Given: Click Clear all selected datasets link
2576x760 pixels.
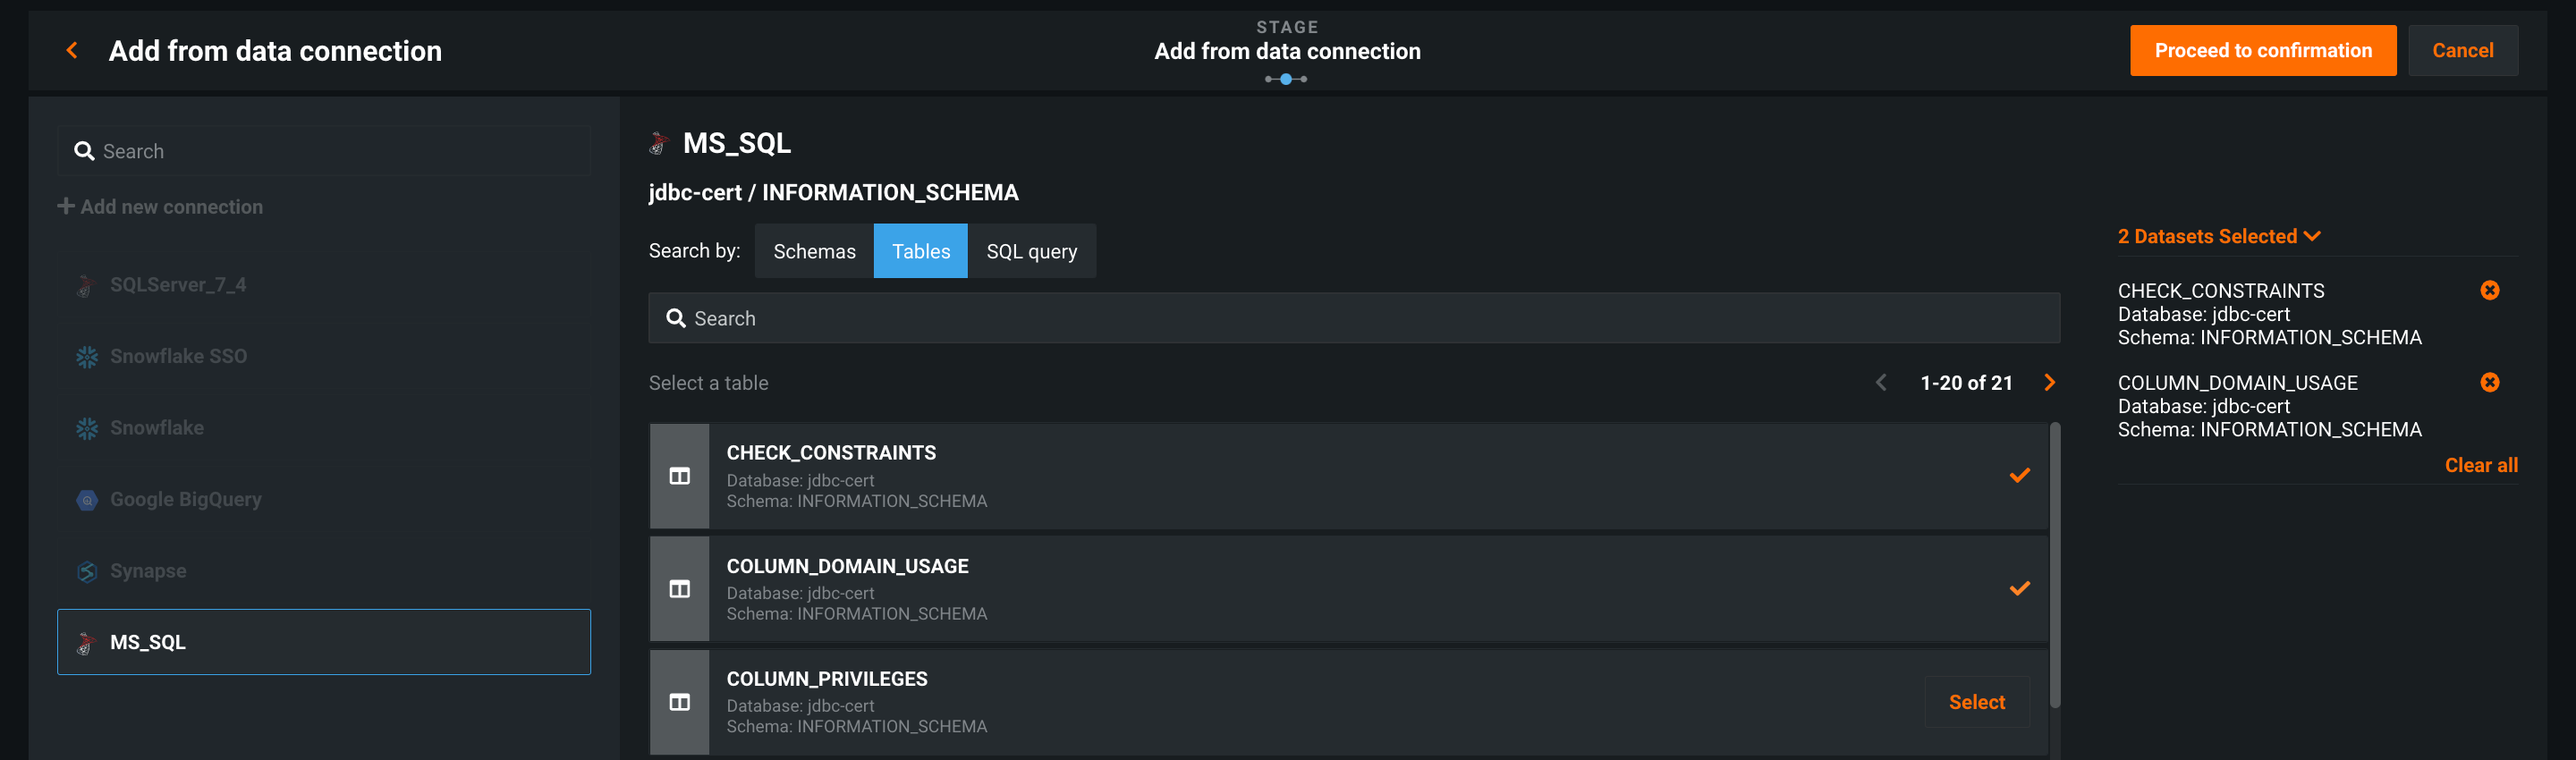Looking at the screenshot, I should pyautogui.click(x=2480, y=465).
